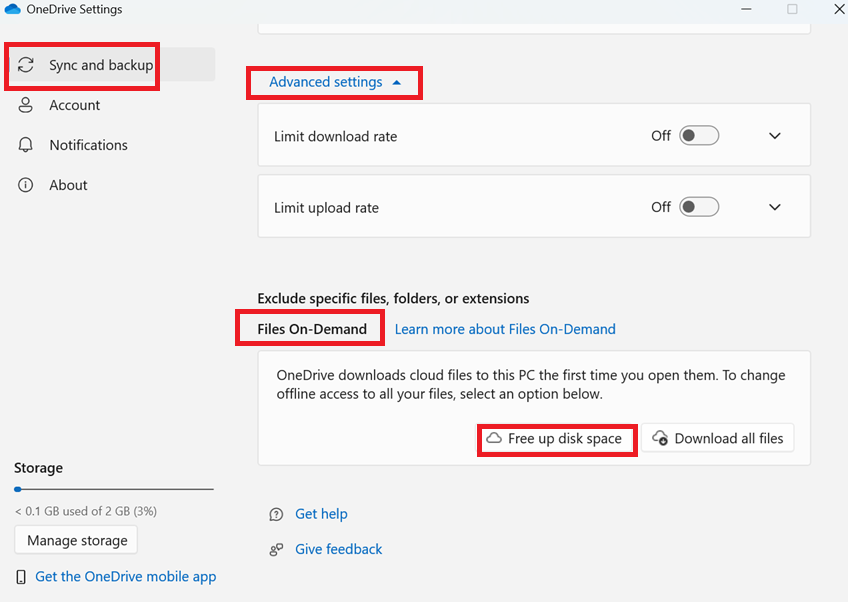Screen dimensions: 848x602
Task: Click the Account person icon
Action: click(25, 105)
